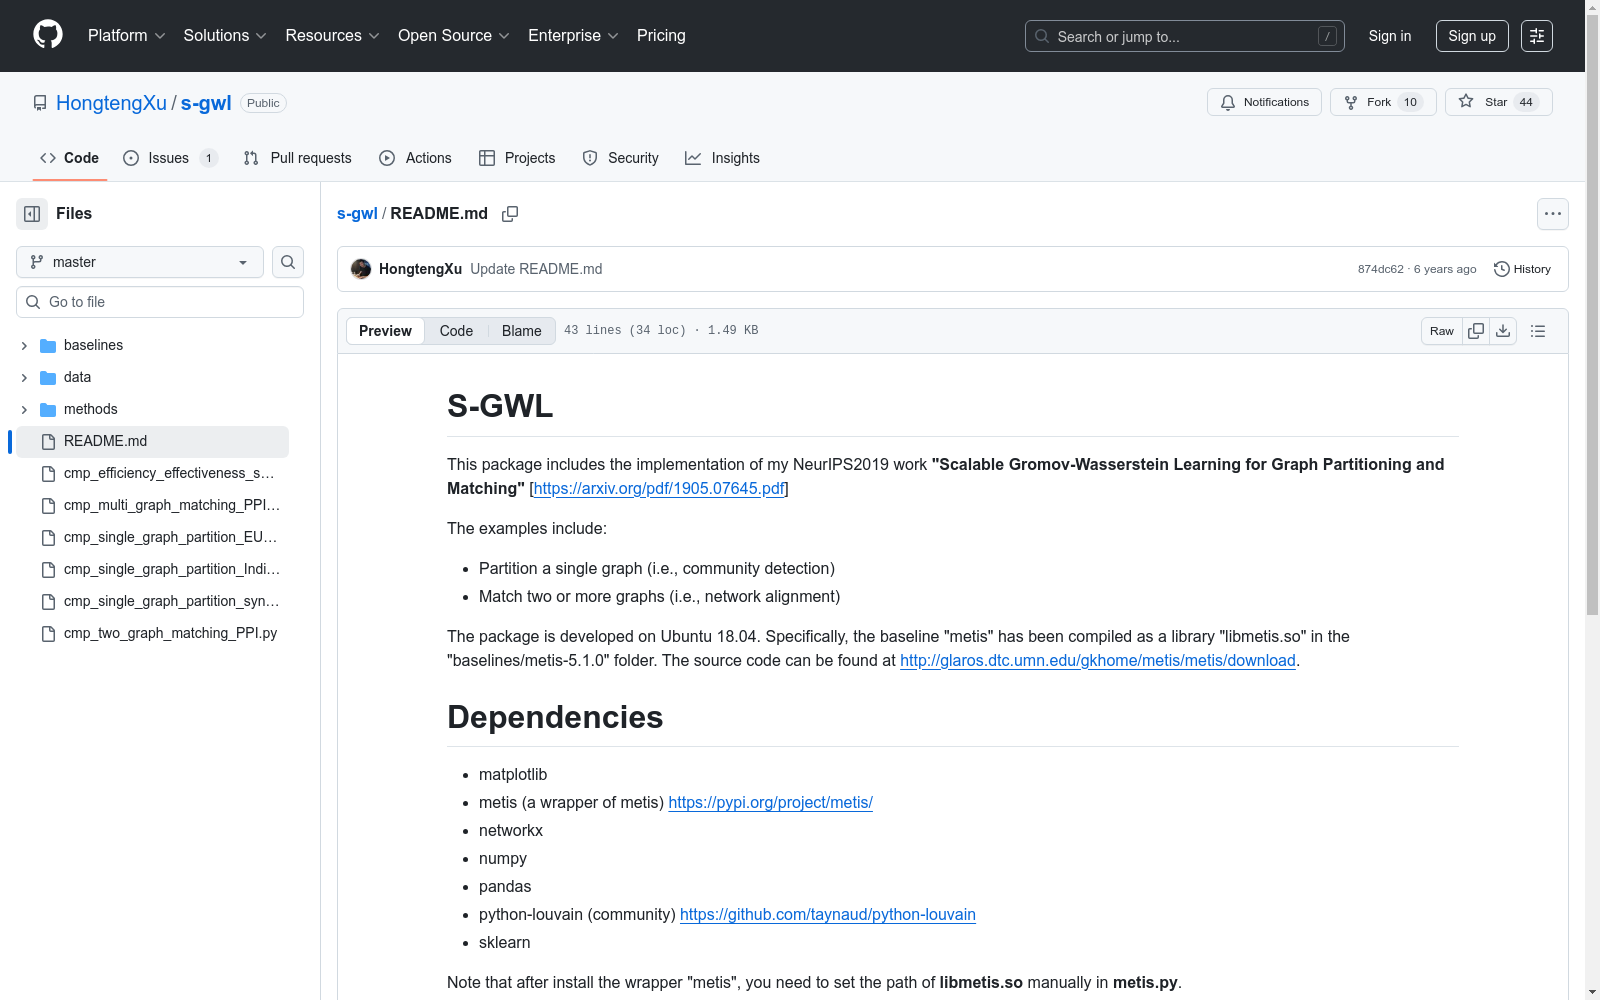The width and height of the screenshot is (1600, 1000).
Task: Open s-gwl repository name link in header
Action: click(206, 103)
